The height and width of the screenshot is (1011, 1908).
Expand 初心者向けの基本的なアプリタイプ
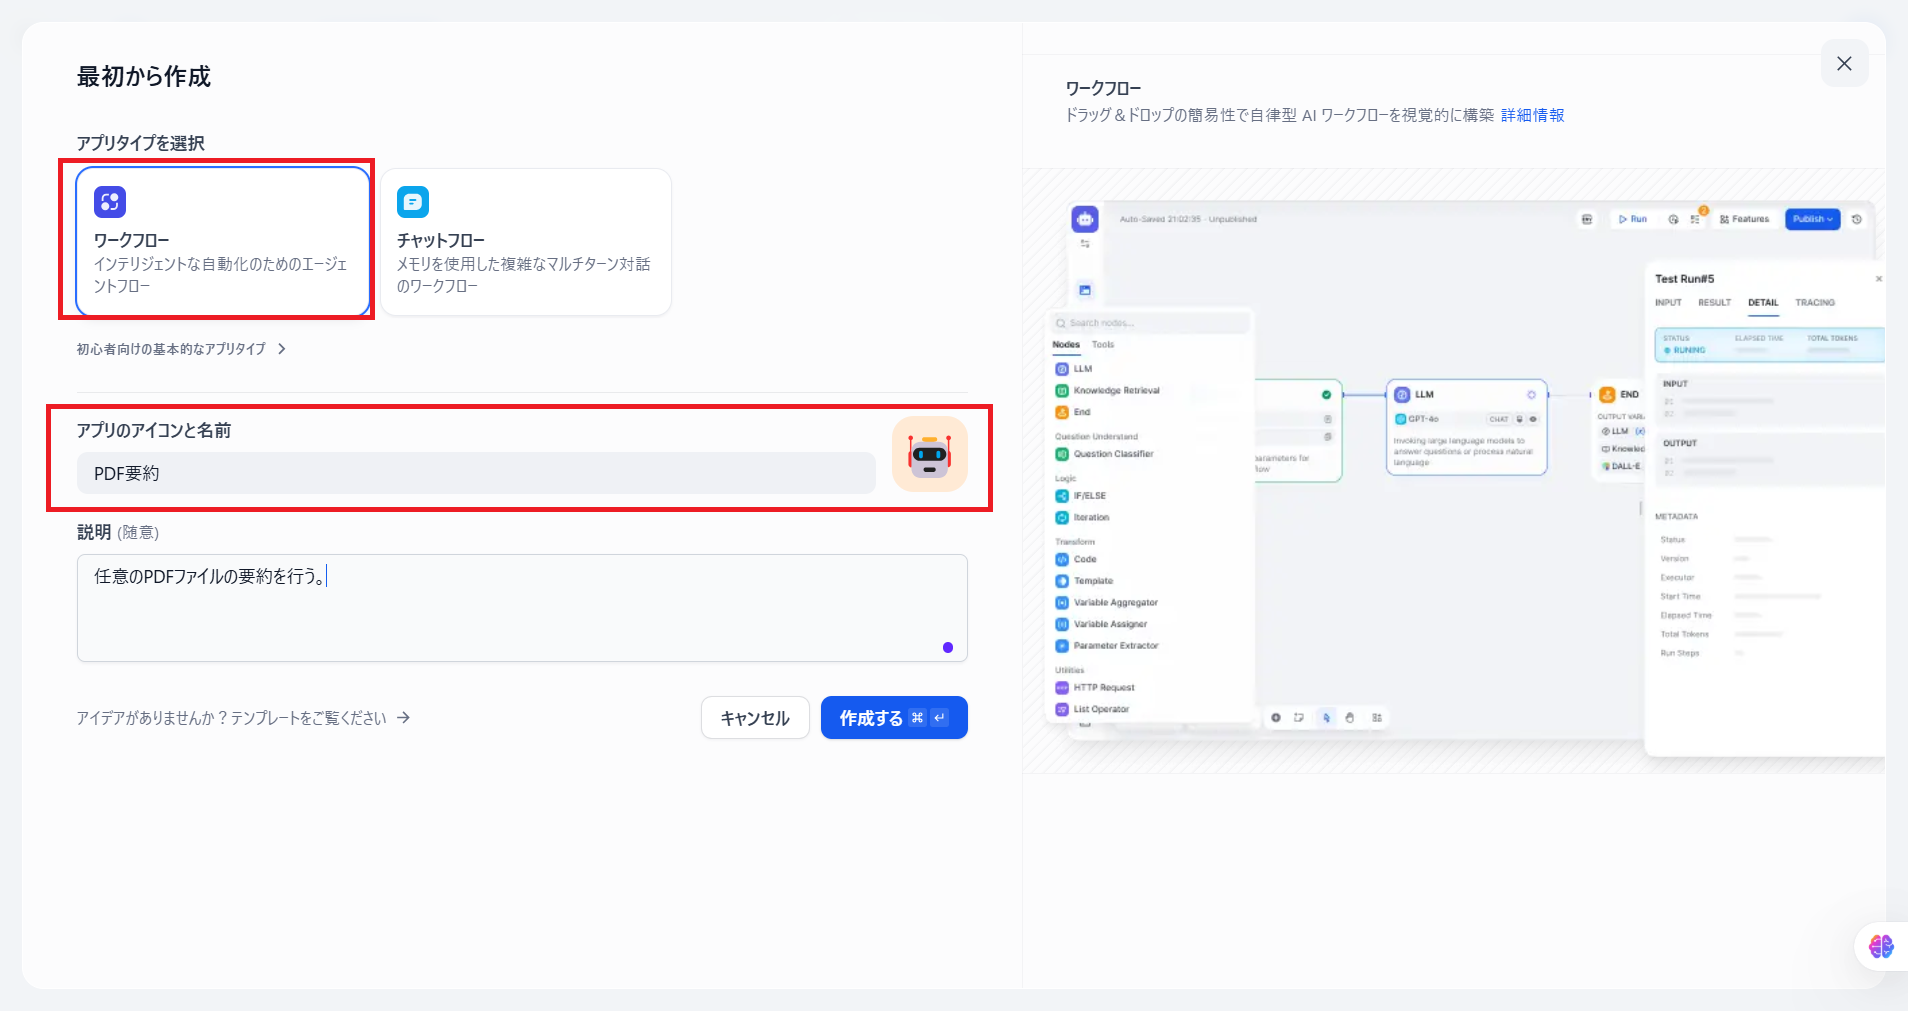[x=182, y=349]
